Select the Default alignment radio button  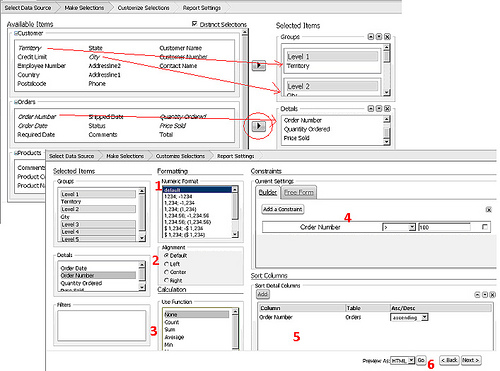coord(166,255)
